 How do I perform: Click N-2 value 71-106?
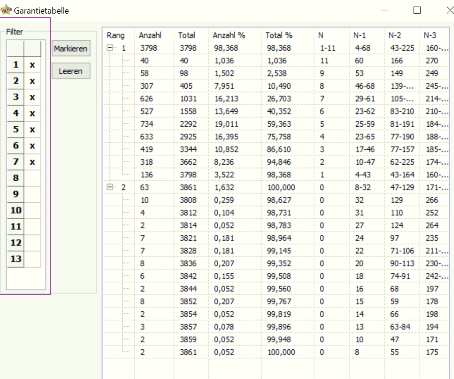pos(402,251)
